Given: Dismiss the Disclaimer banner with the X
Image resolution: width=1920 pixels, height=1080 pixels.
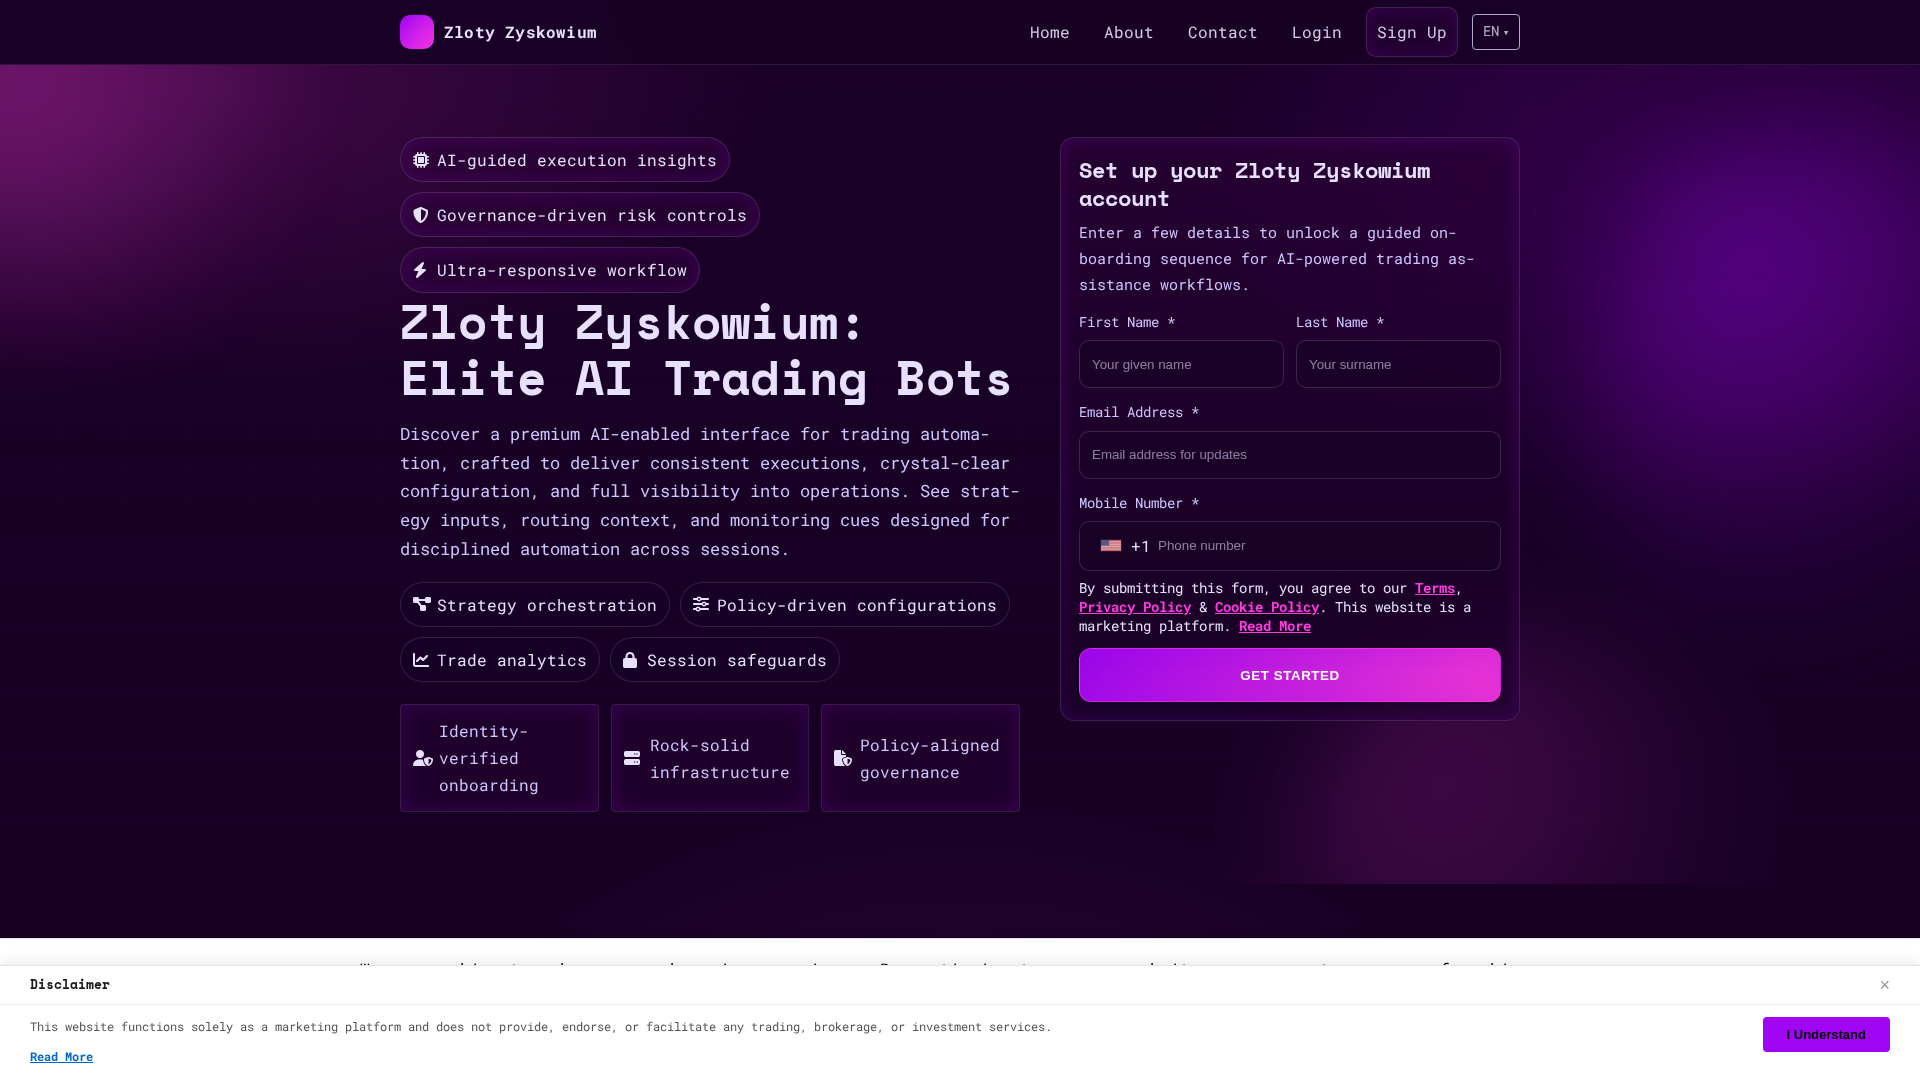Looking at the screenshot, I should [1884, 985].
